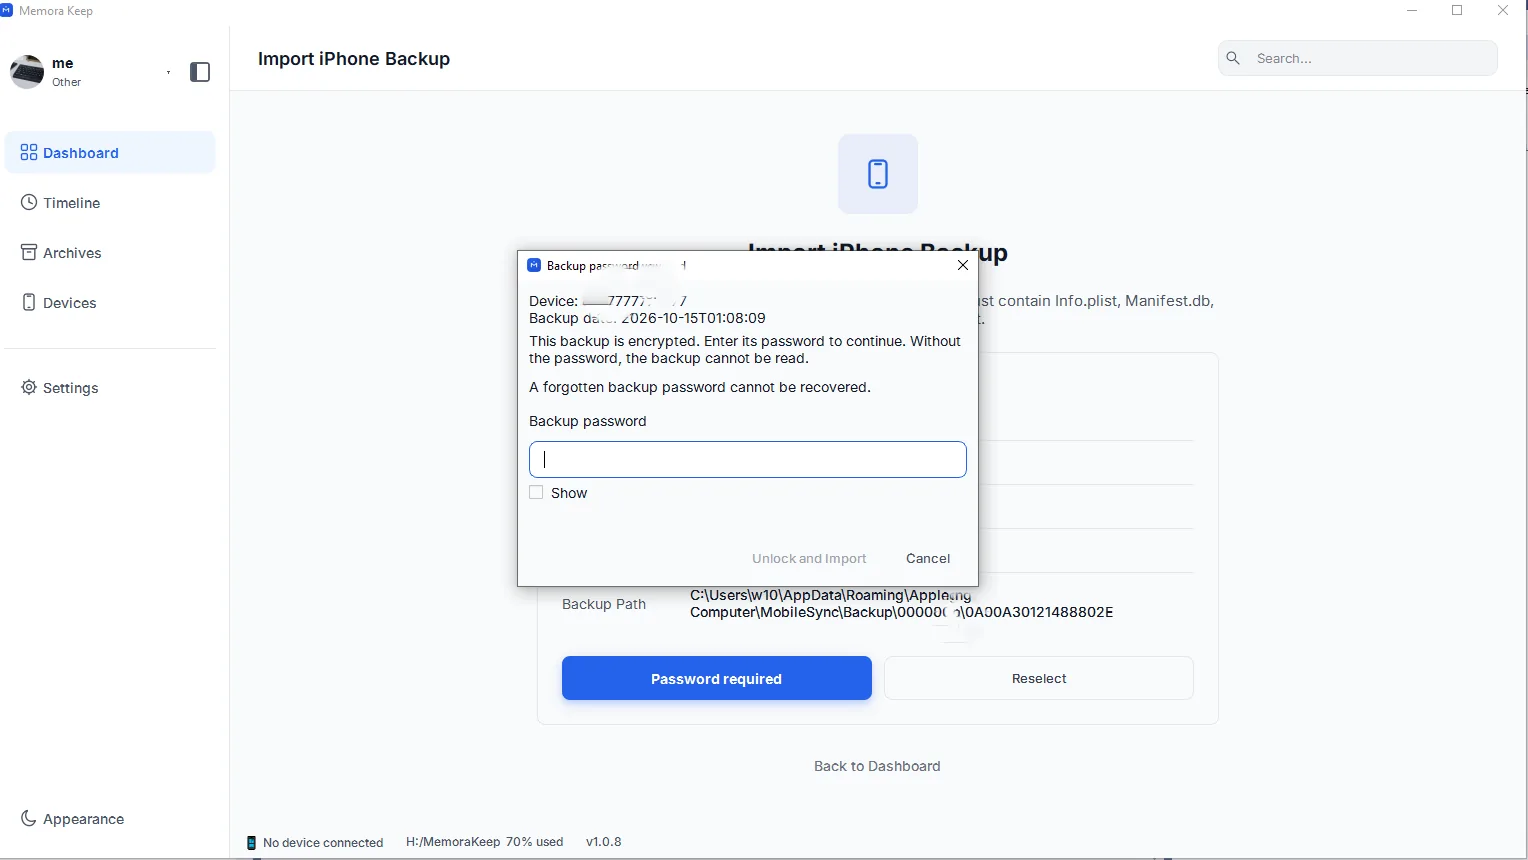
Task: Close the Backup password dialog with X
Action: (x=963, y=265)
